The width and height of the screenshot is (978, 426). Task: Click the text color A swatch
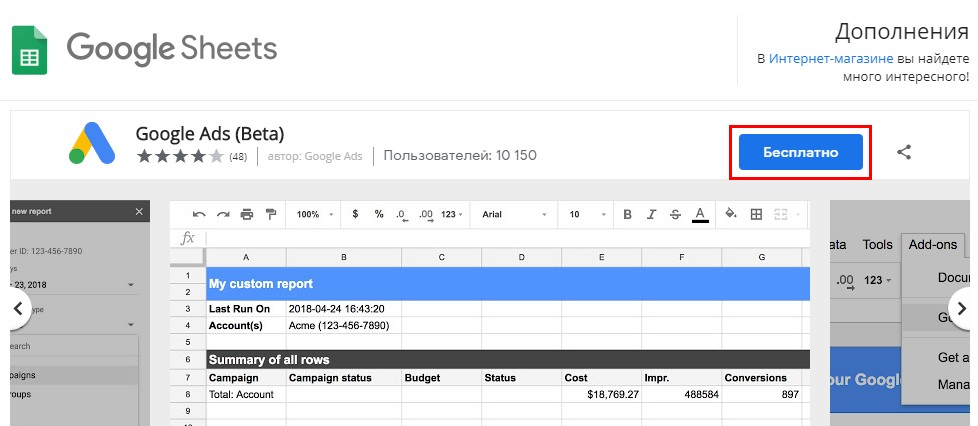tap(700, 214)
